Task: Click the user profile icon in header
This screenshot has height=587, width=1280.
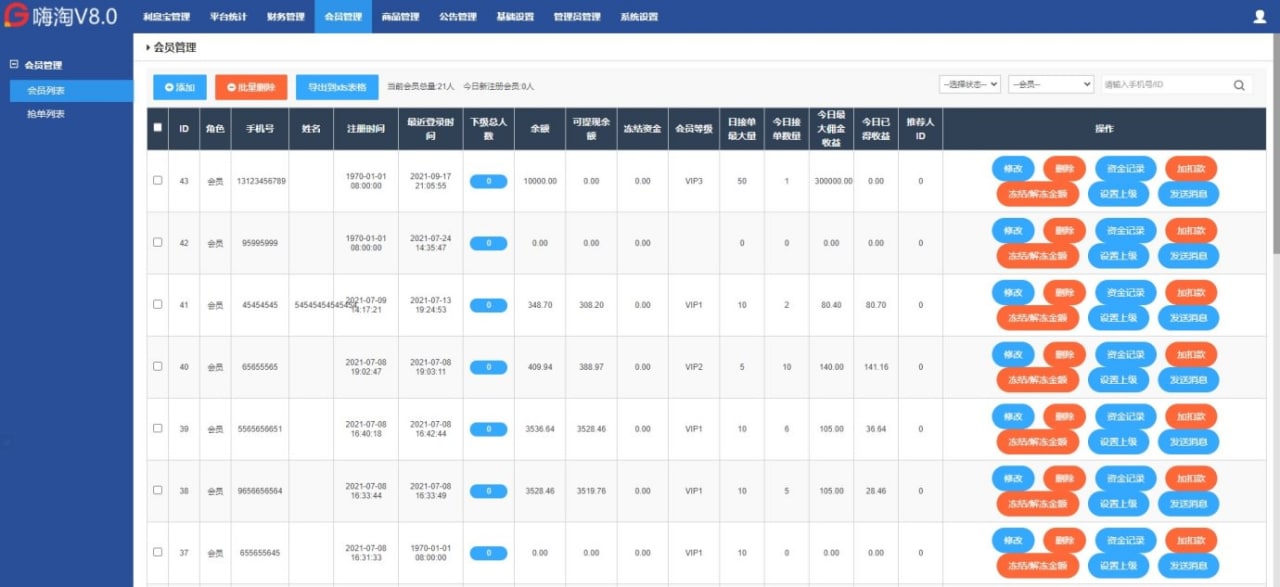Action: tap(1259, 16)
